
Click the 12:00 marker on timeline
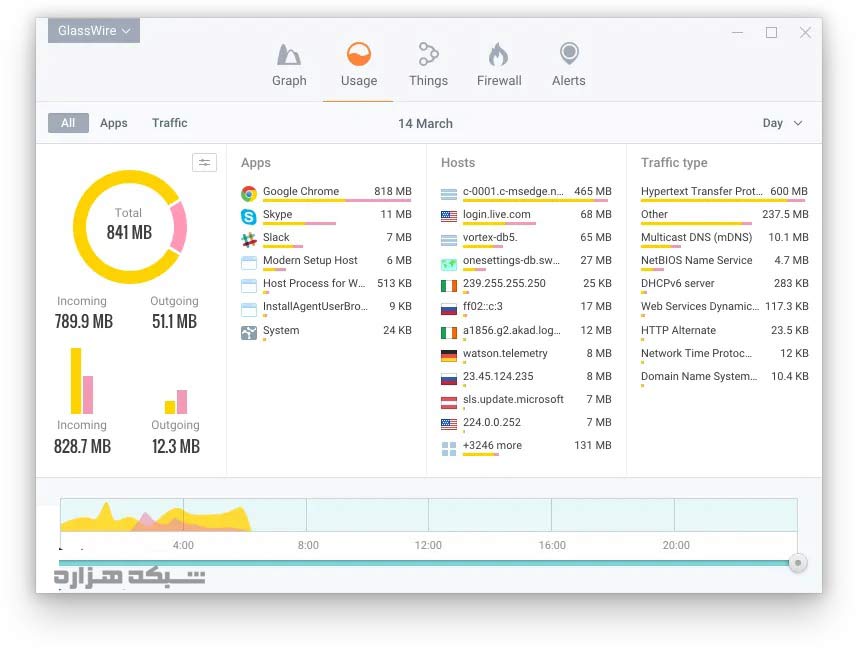tap(428, 546)
